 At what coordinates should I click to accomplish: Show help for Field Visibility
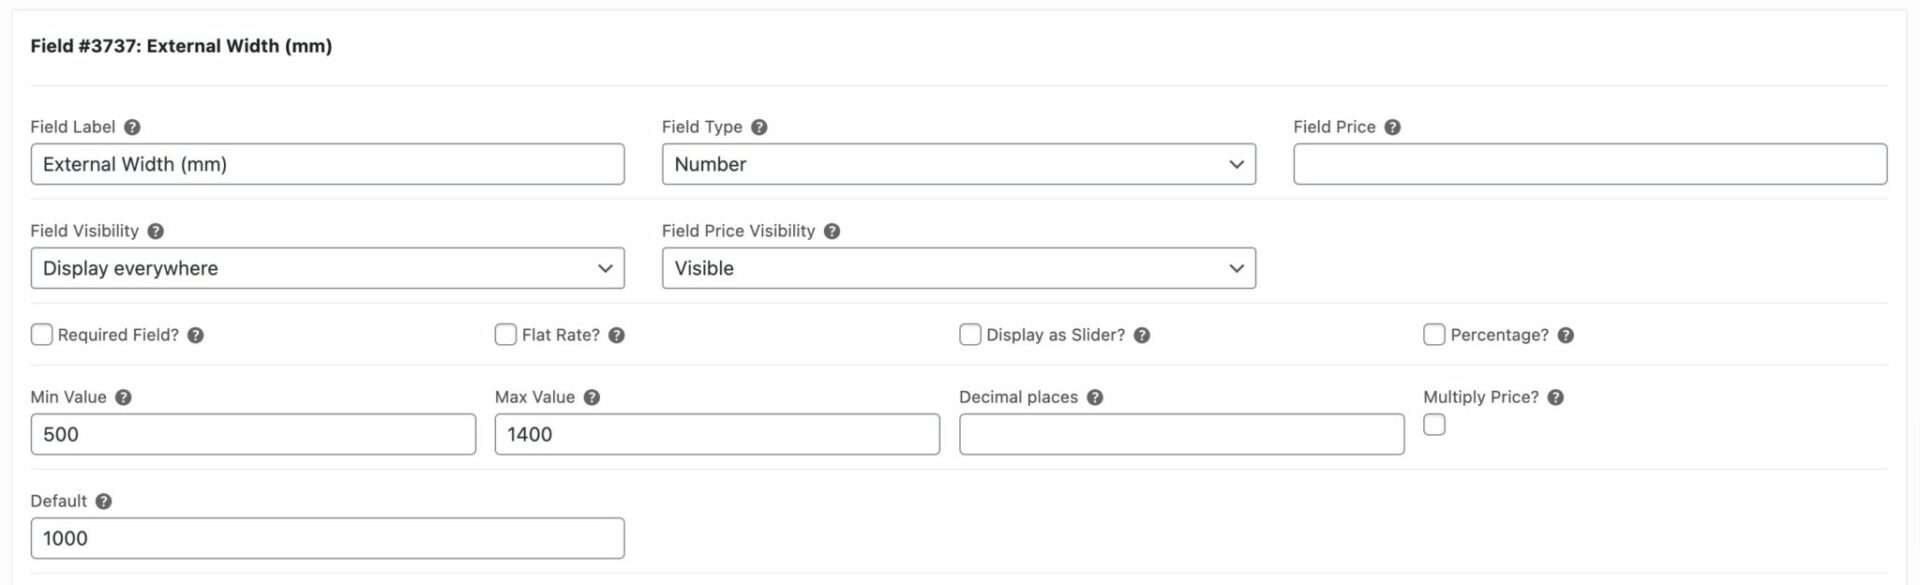(155, 231)
